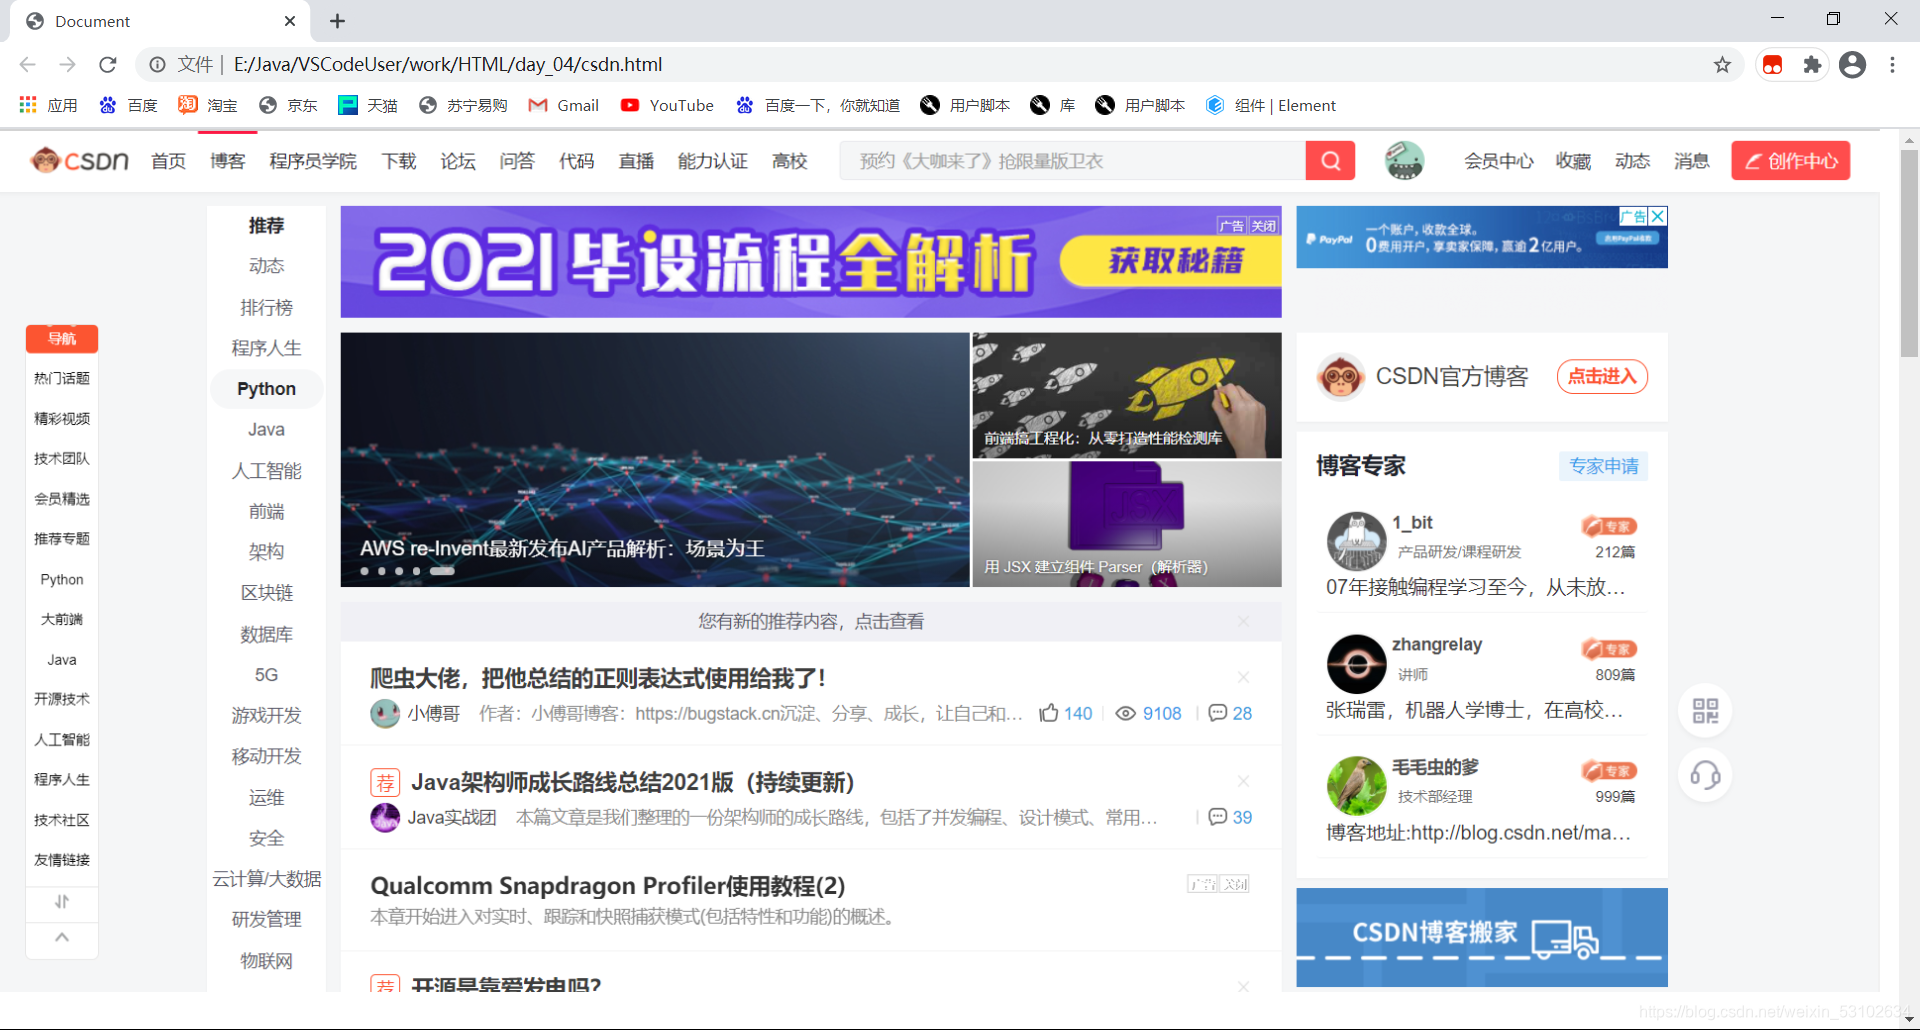Select the 排行榜 category
Screen dimensions: 1920x1030
(266, 307)
